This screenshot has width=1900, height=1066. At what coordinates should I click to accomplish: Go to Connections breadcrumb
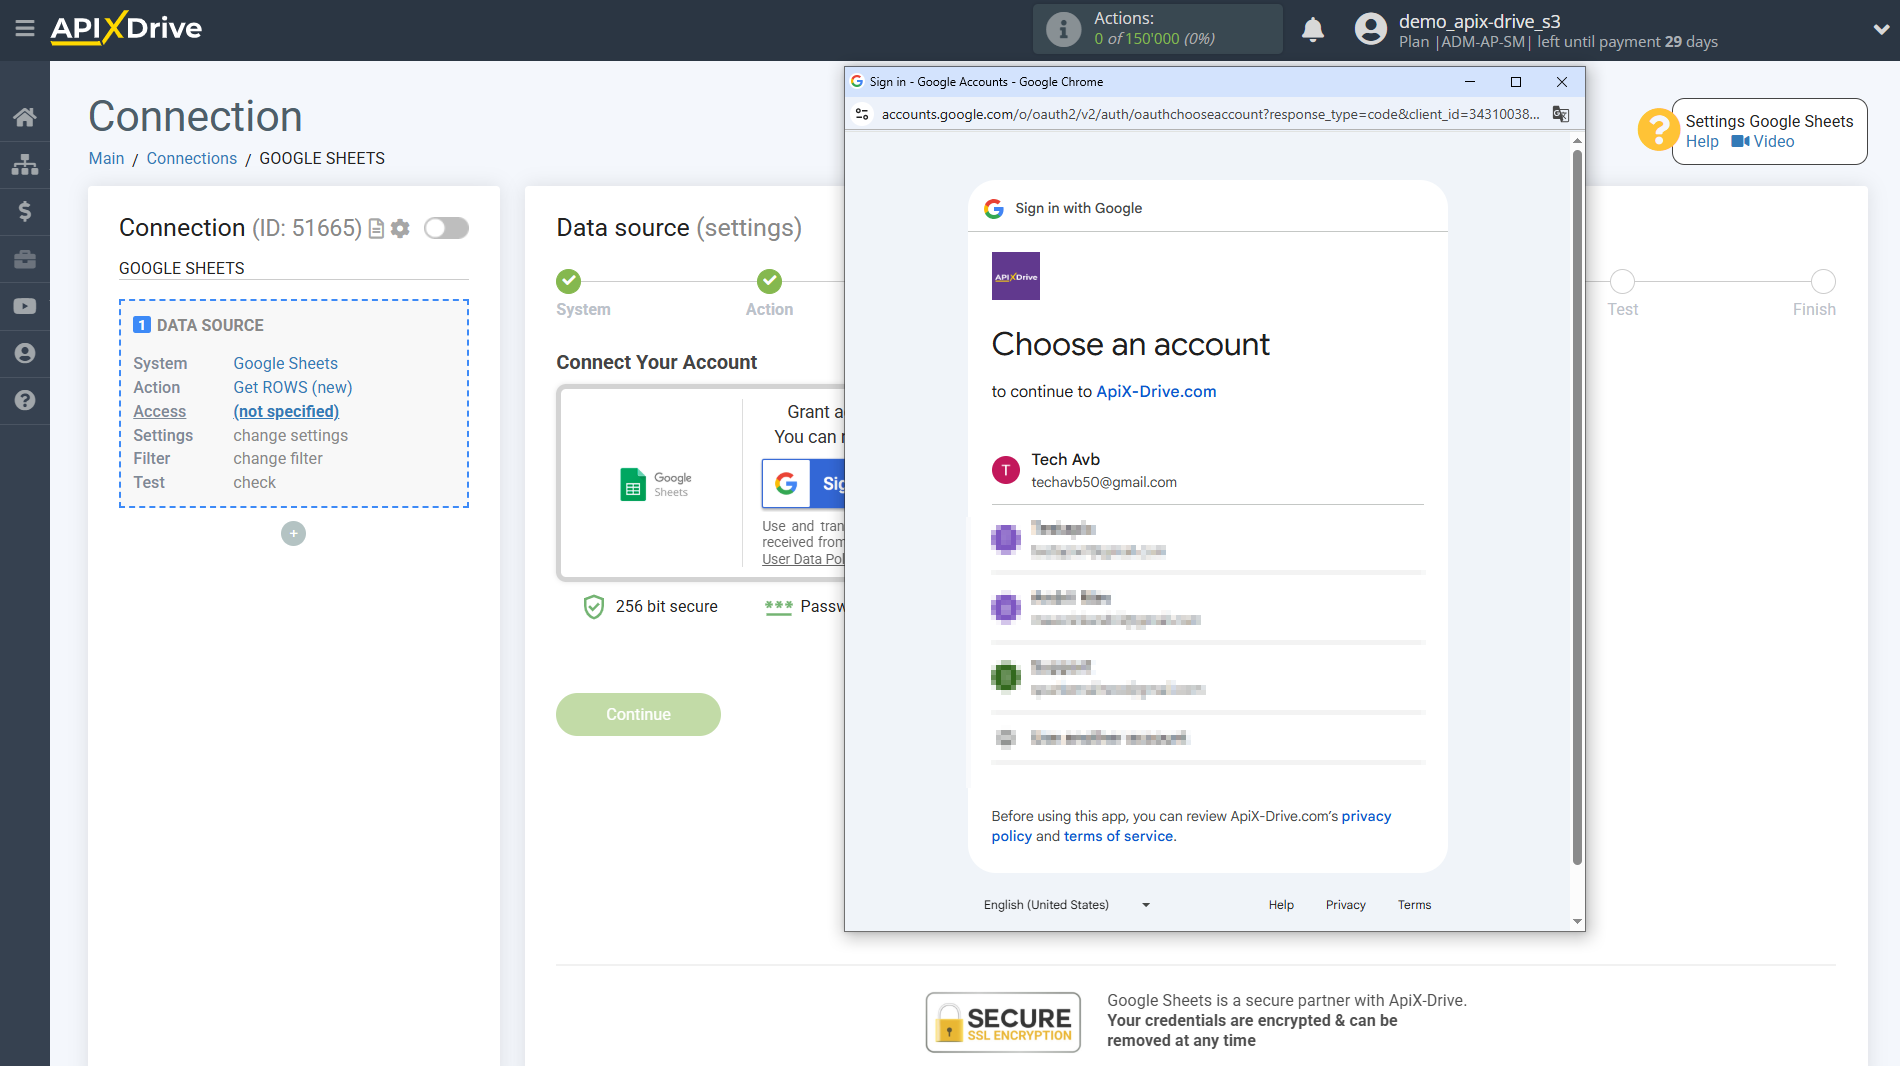tap(192, 158)
